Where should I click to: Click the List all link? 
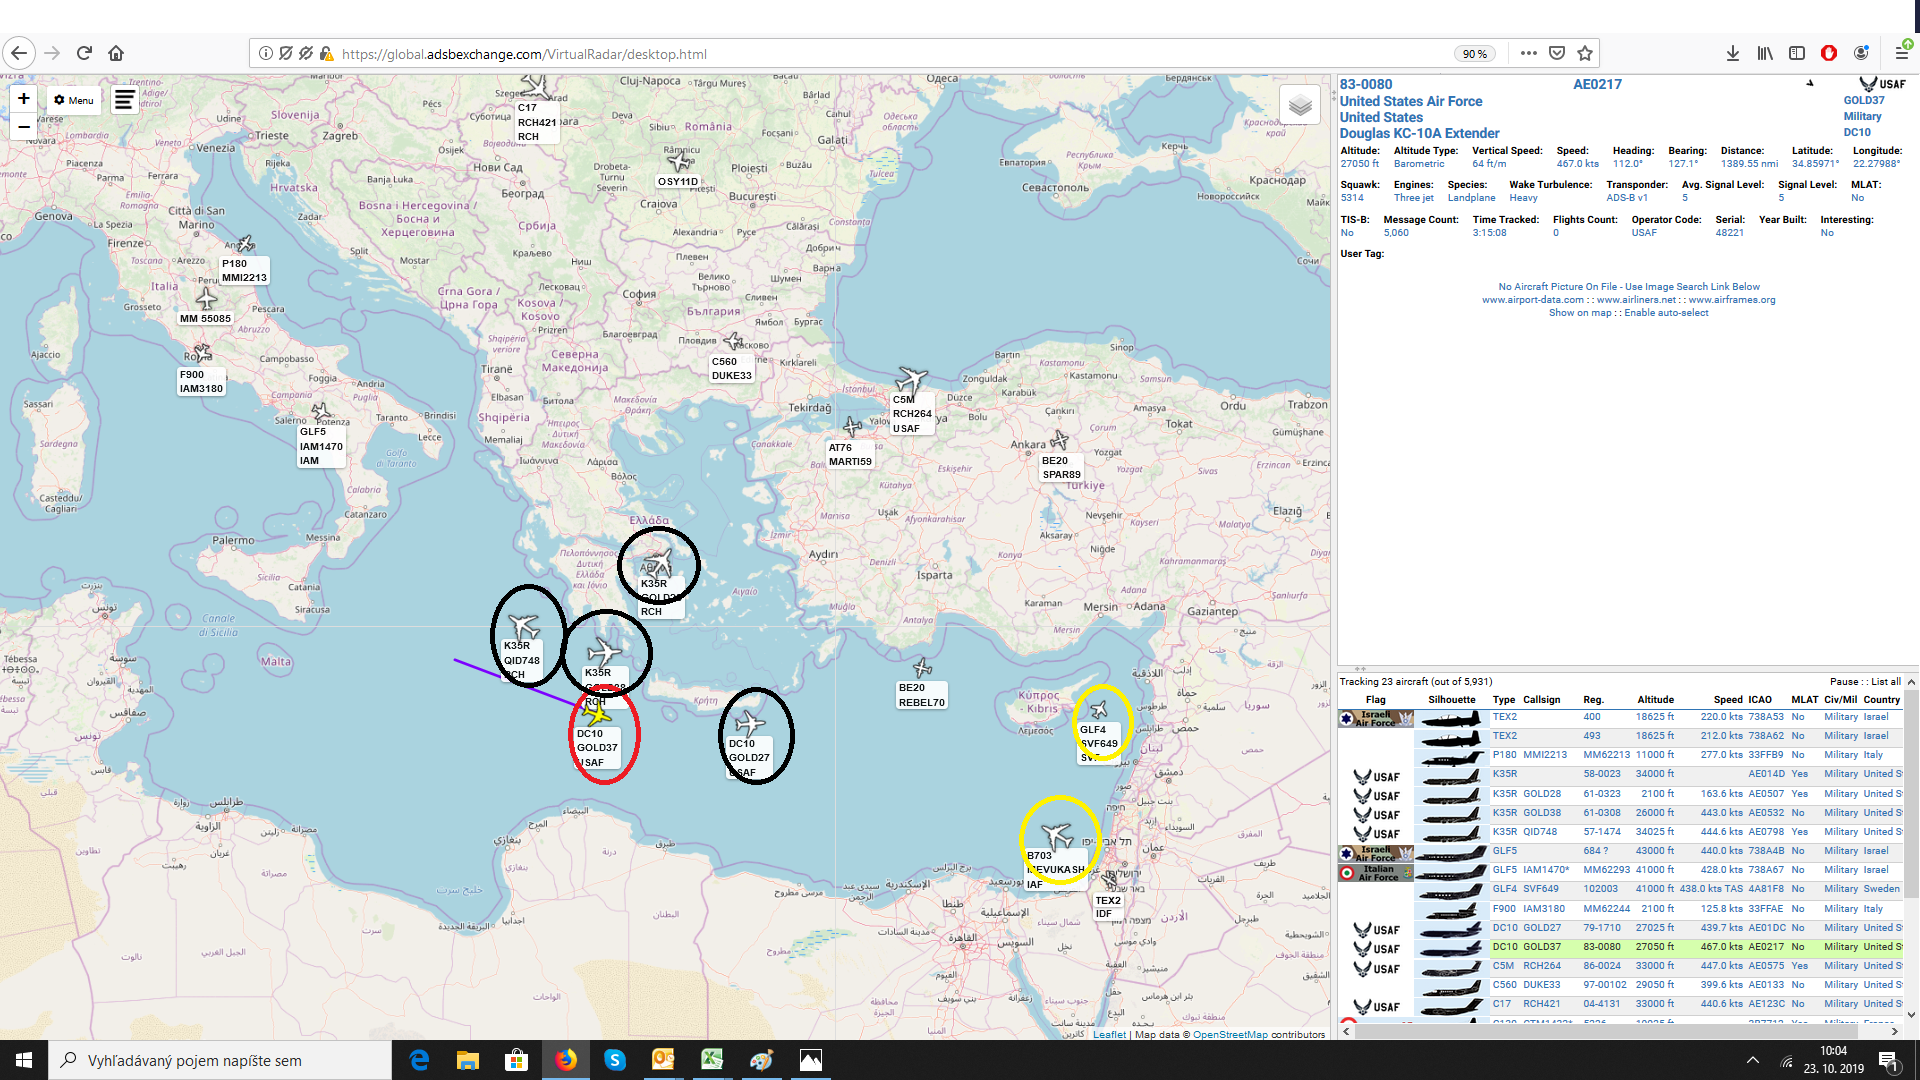pos(1886,682)
